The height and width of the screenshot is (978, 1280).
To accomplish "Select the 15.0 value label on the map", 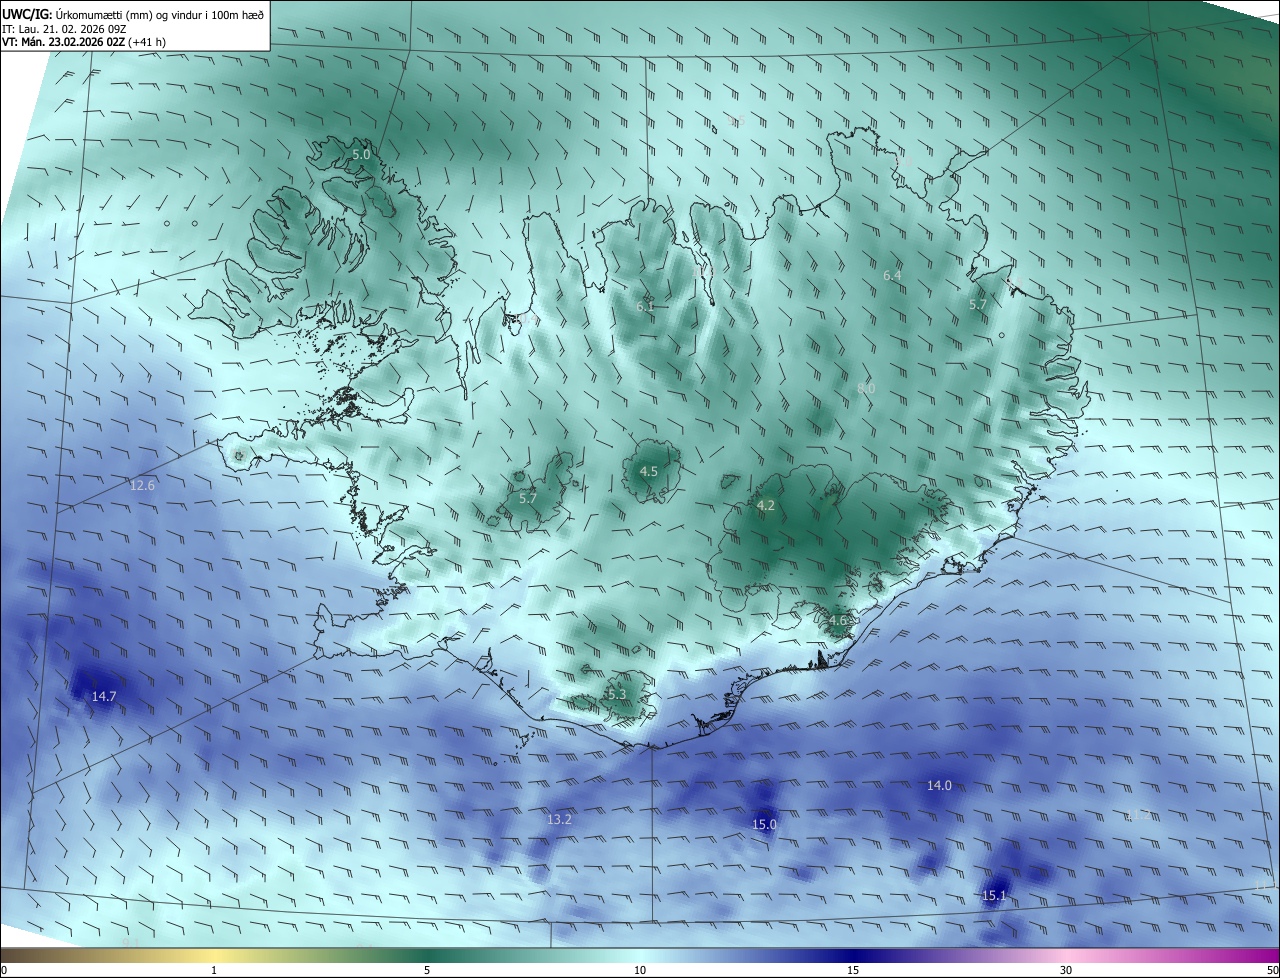I will [x=764, y=825].
